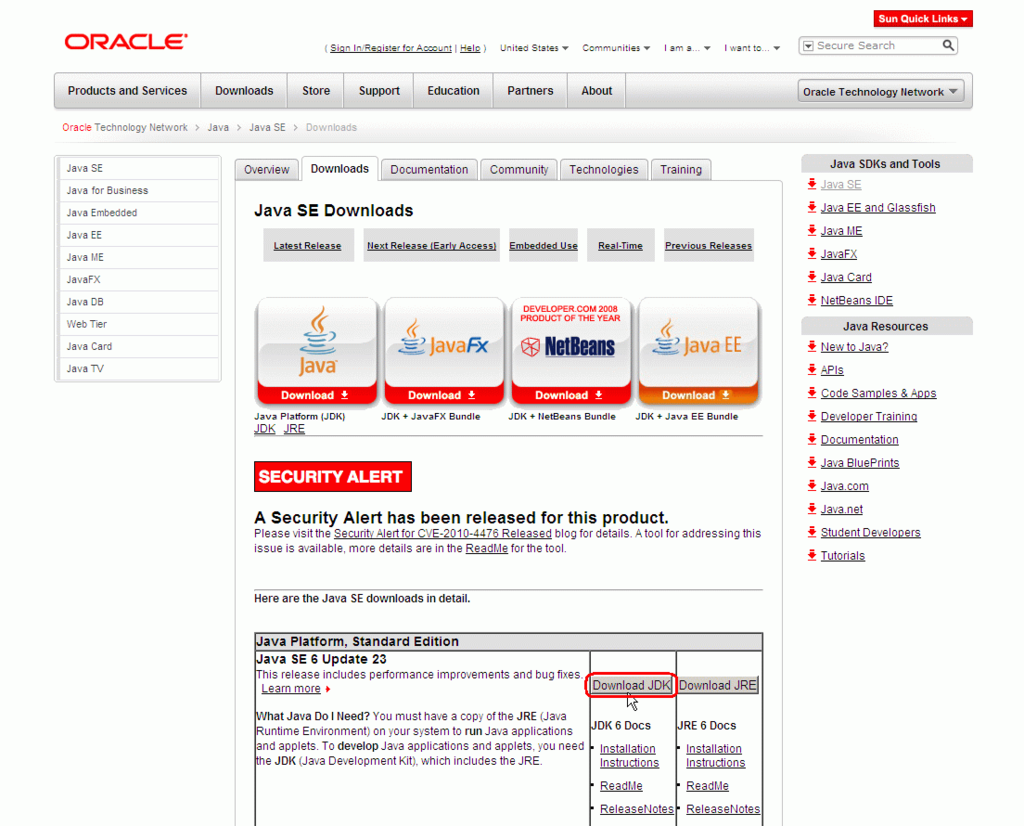Open the Support menu item
The image size is (1024, 826).
point(379,91)
